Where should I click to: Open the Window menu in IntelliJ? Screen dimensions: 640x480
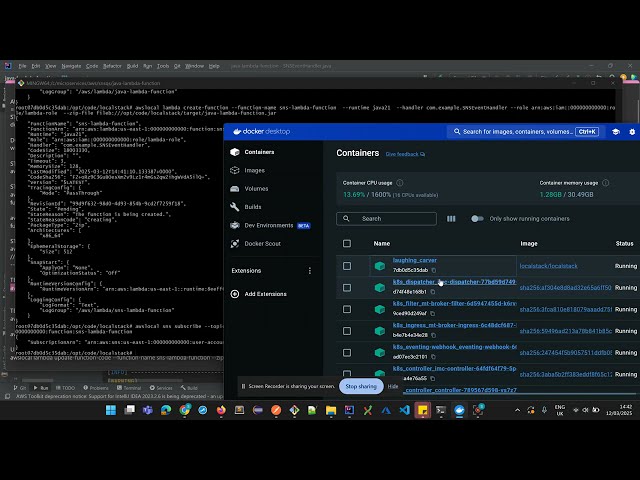tap(194, 66)
